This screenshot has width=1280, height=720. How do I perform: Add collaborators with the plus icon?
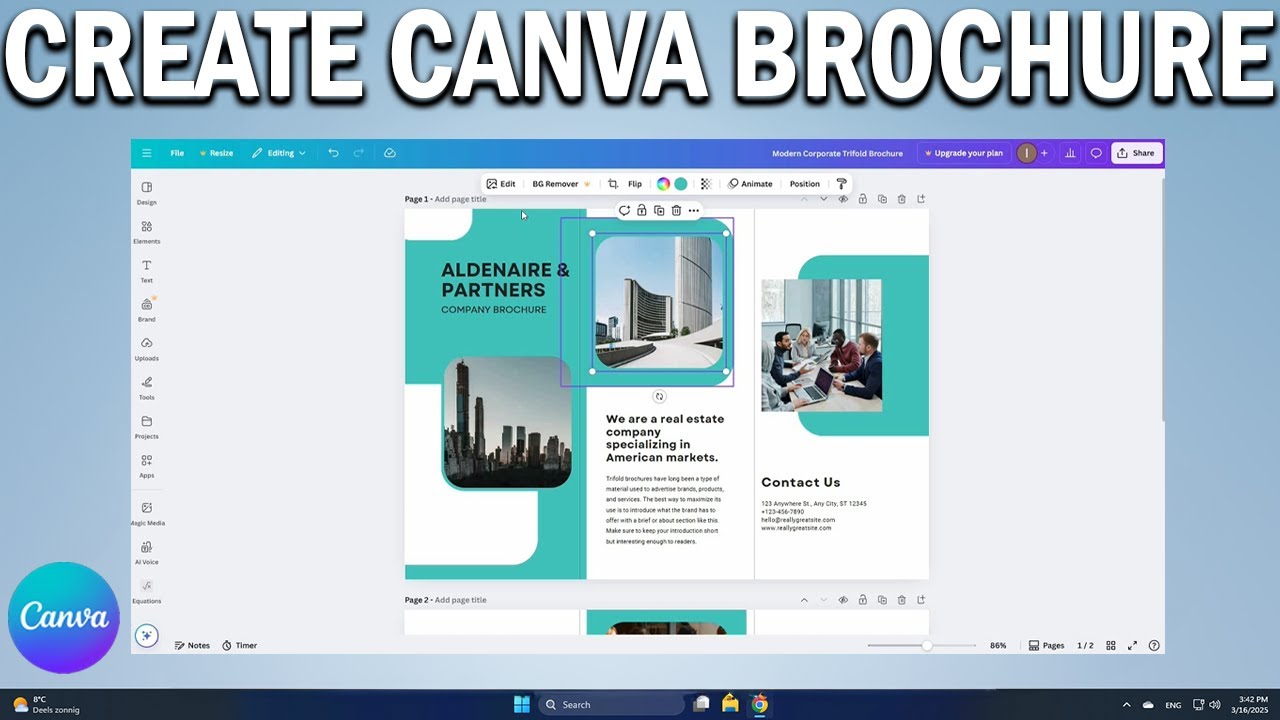[1044, 153]
